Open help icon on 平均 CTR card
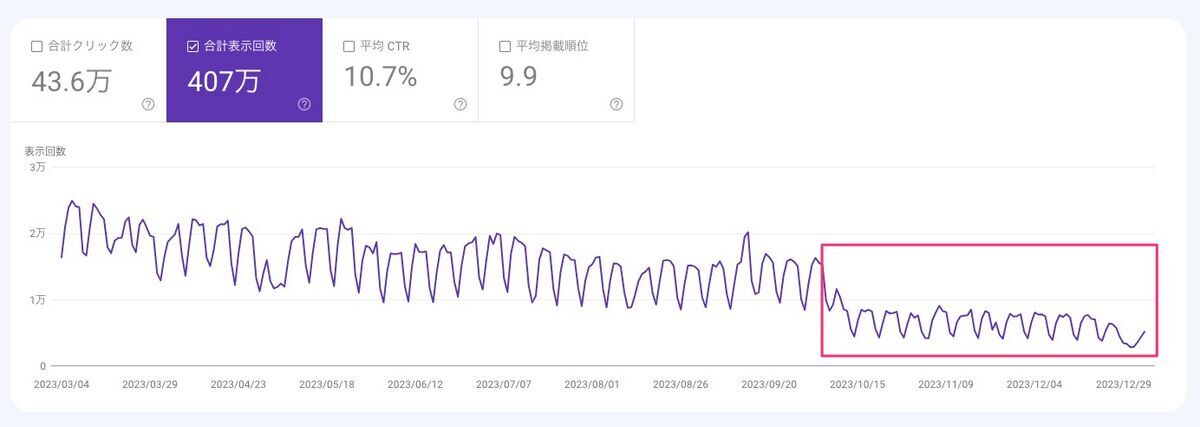 click(x=460, y=104)
